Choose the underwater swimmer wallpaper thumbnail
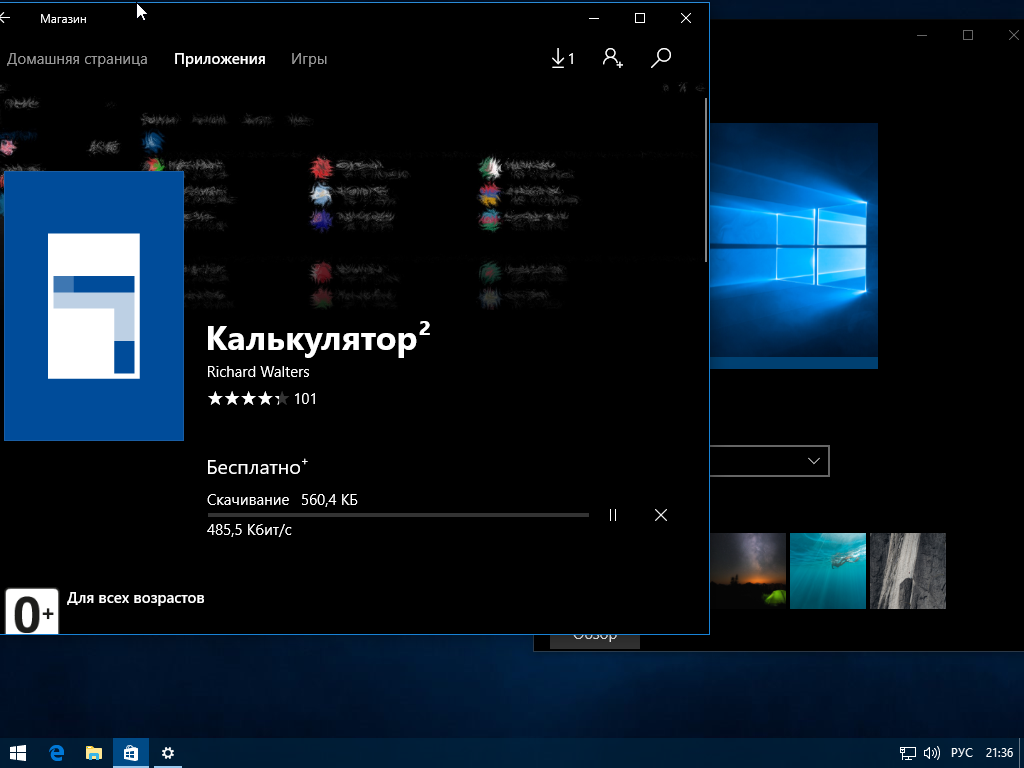This screenshot has width=1024, height=768. click(x=827, y=571)
